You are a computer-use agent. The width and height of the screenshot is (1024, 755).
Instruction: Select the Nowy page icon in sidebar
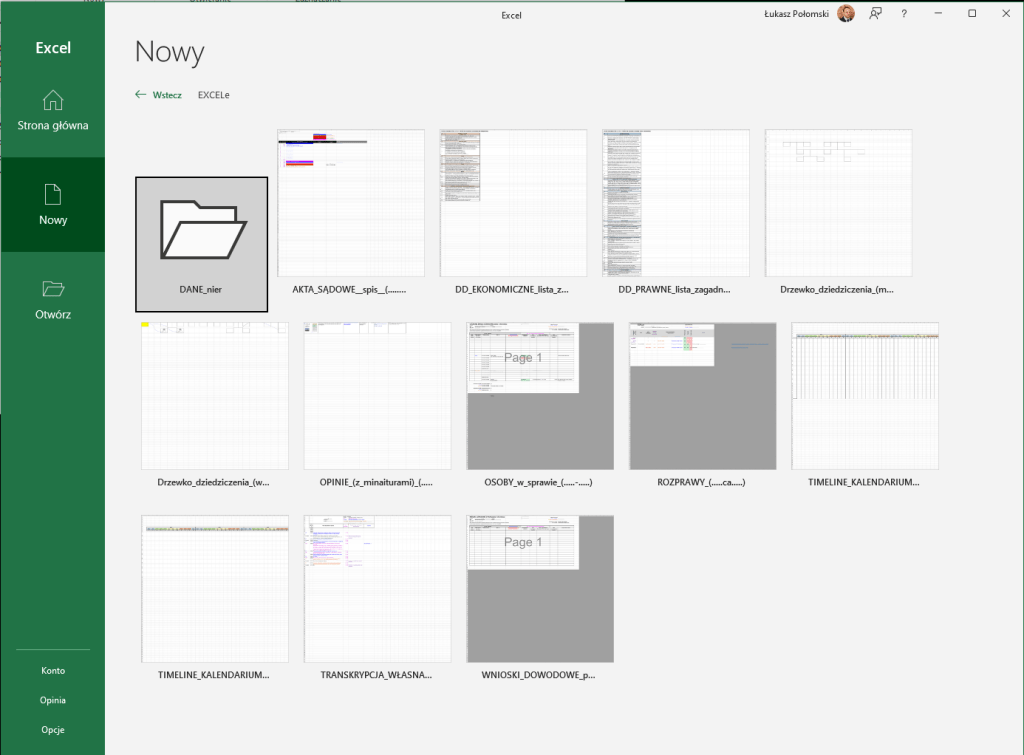pyautogui.click(x=53, y=195)
